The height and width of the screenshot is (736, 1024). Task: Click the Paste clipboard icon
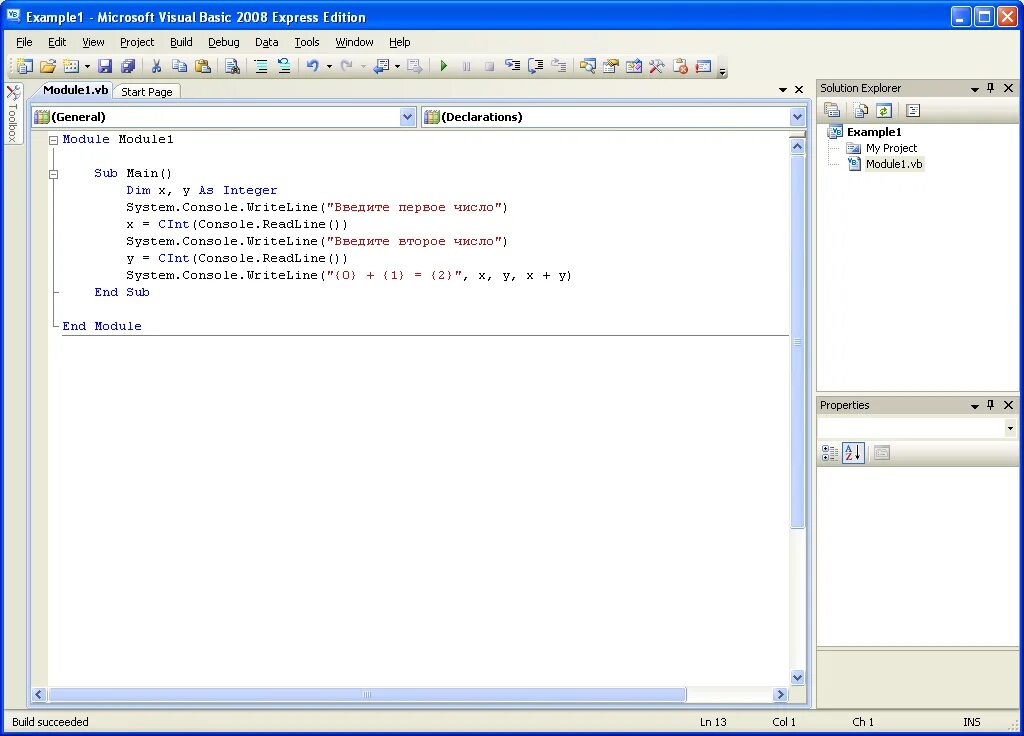click(x=202, y=66)
